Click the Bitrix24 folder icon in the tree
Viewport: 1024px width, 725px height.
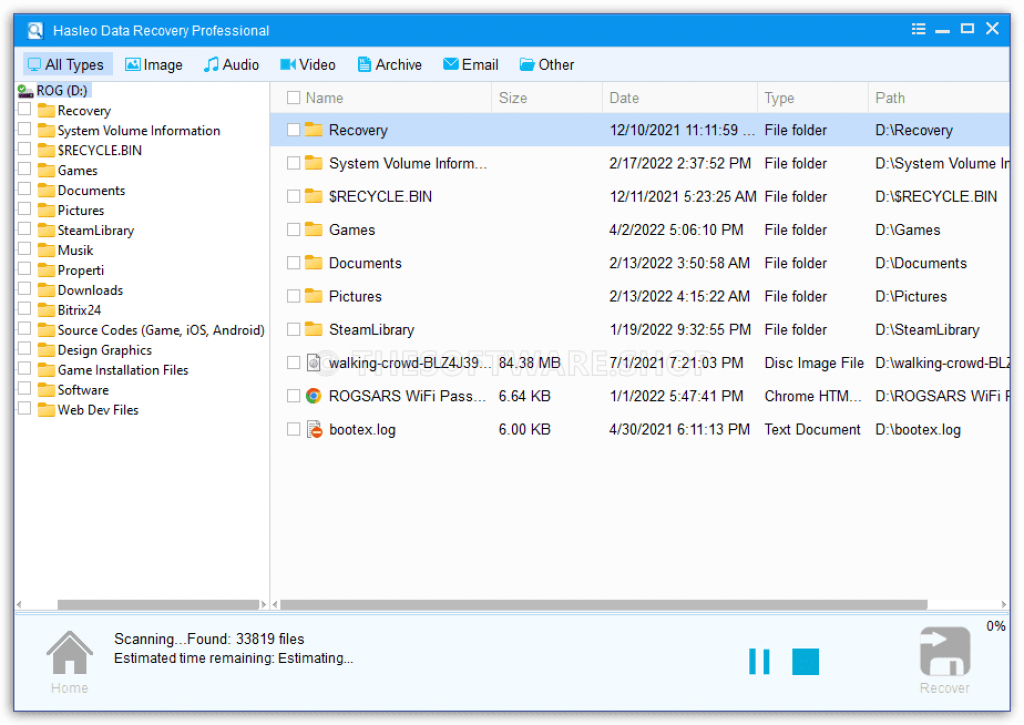[46, 310]
